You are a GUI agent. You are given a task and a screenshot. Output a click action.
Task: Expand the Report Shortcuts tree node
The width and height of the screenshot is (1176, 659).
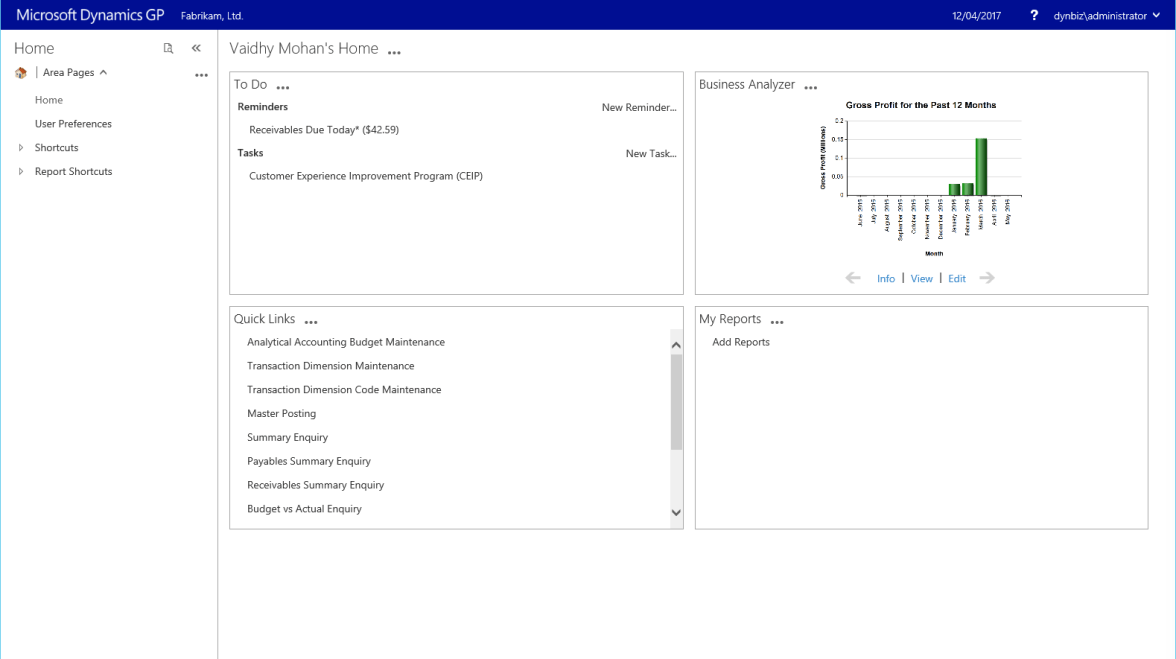(21, 172)
